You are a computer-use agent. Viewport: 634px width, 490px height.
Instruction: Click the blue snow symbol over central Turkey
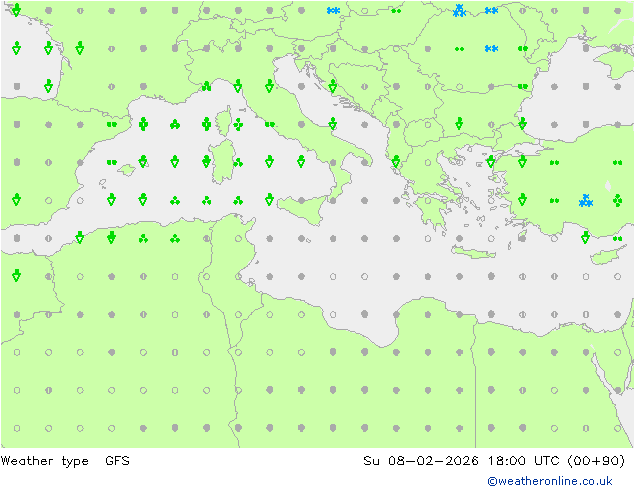pos(585,201)
